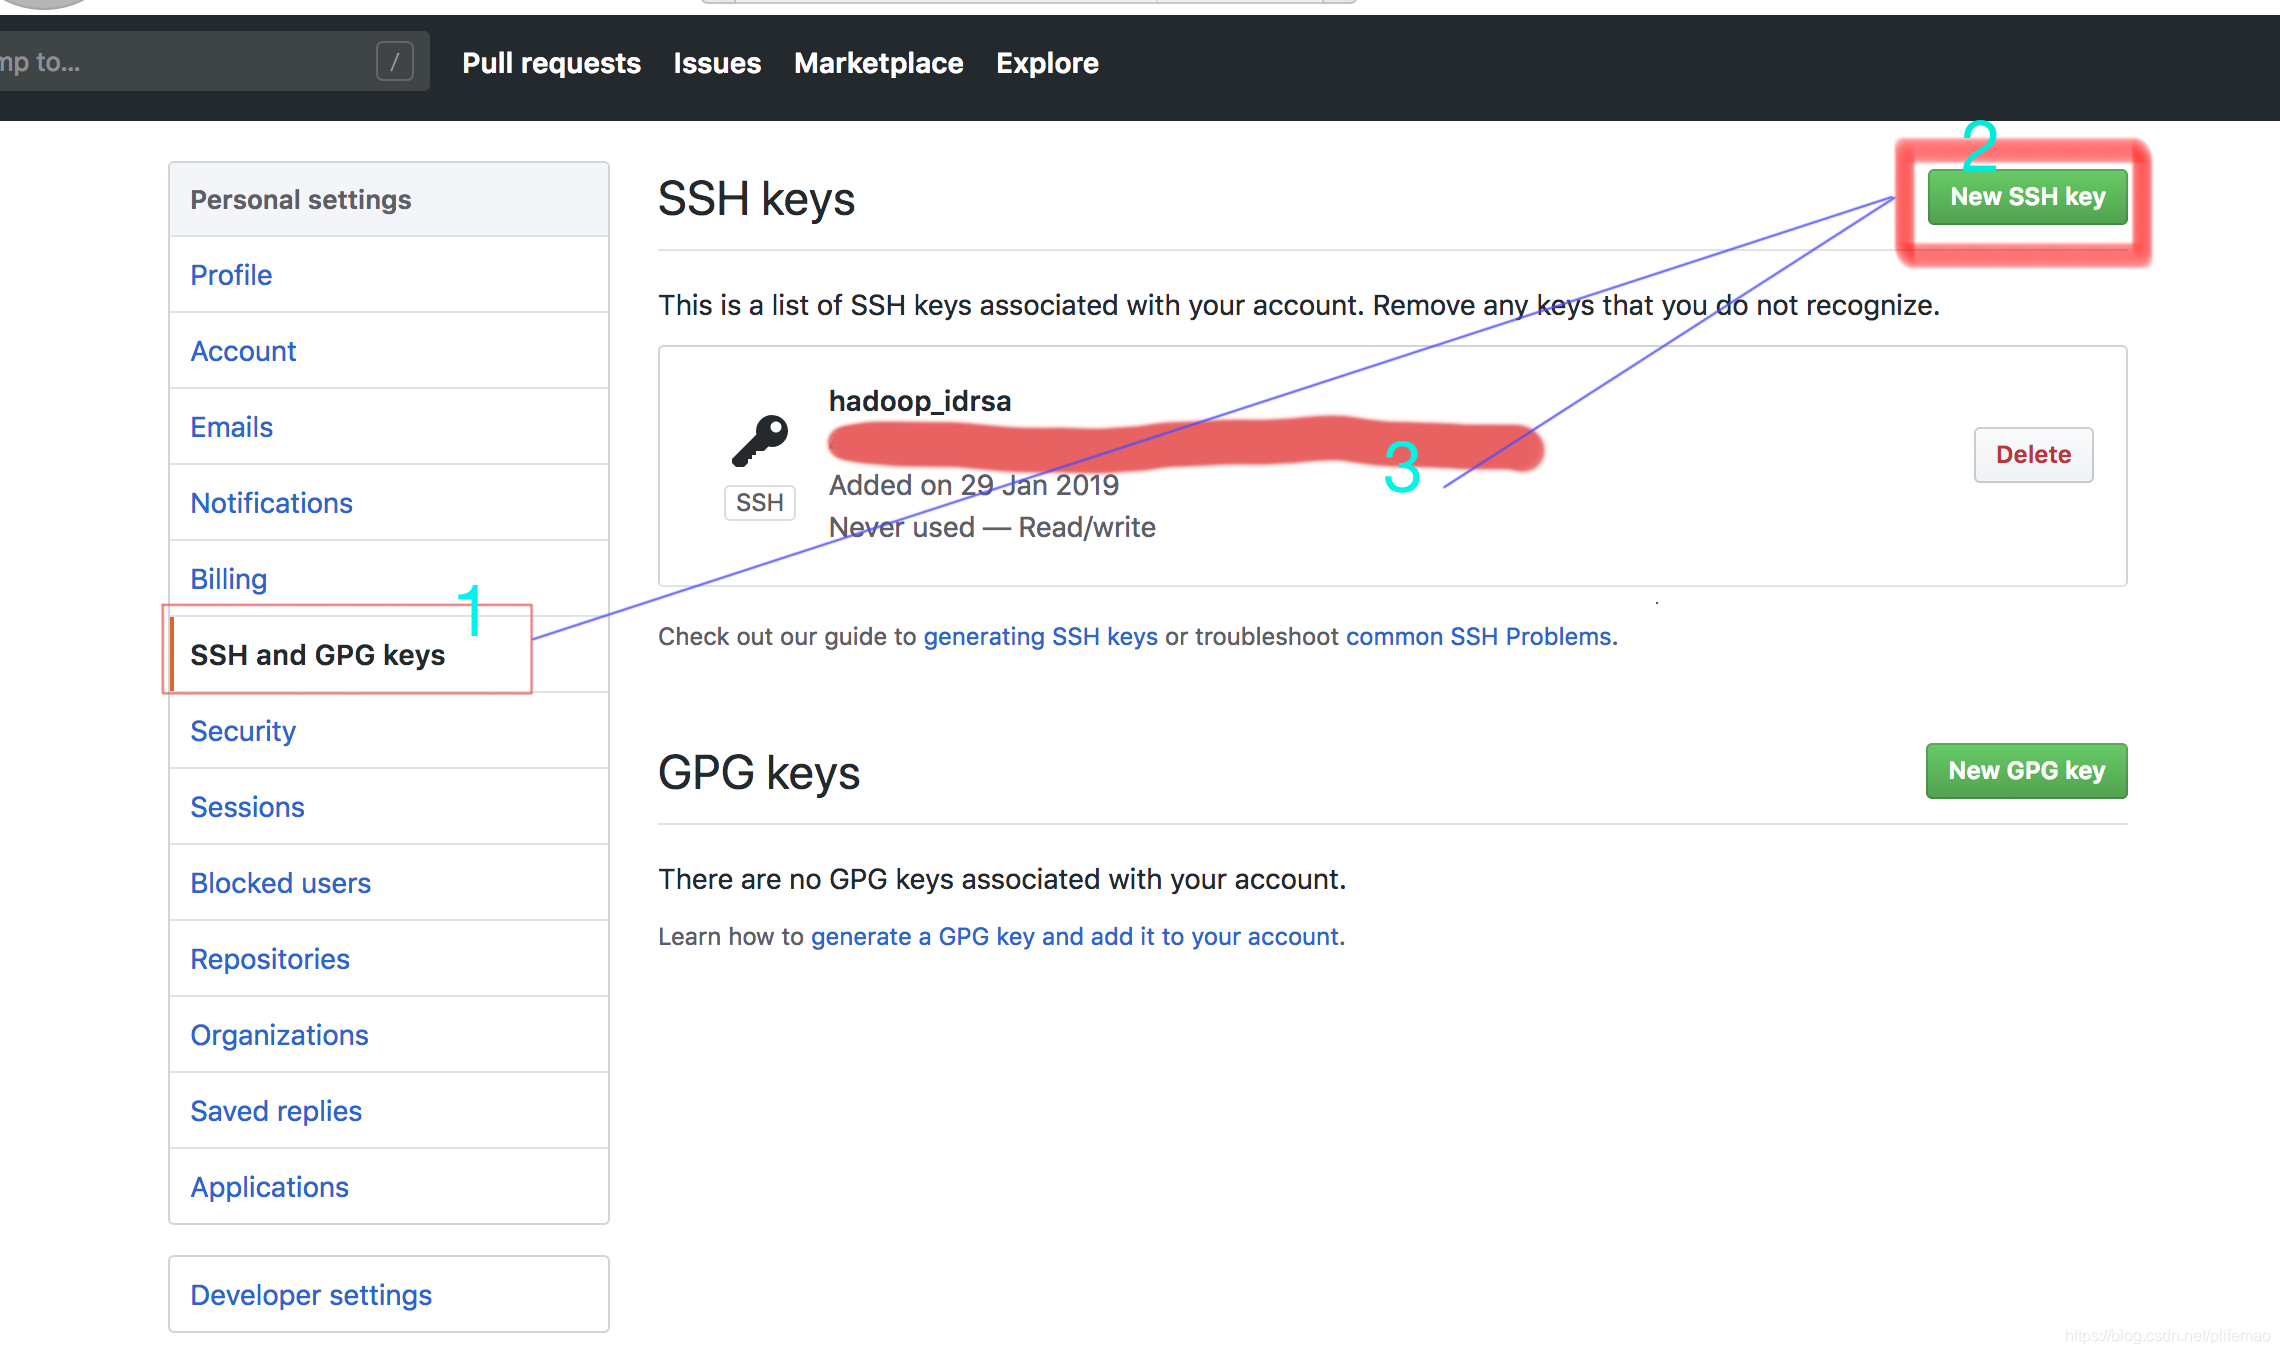Click the 'Never used — Read/write' text
2280x1354 pixels.
pos(992,527)
